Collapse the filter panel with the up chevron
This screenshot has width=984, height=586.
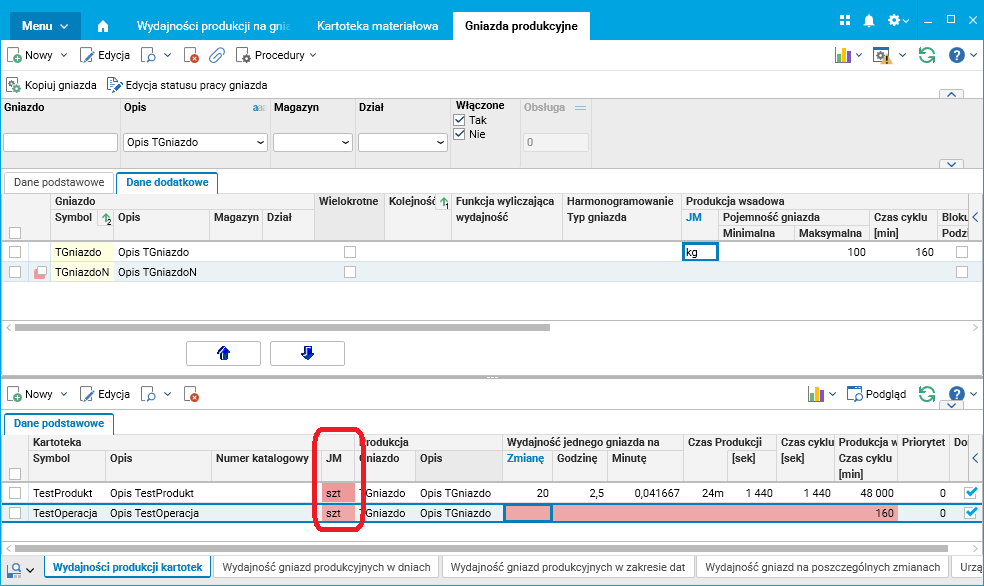tap(951, 94)
